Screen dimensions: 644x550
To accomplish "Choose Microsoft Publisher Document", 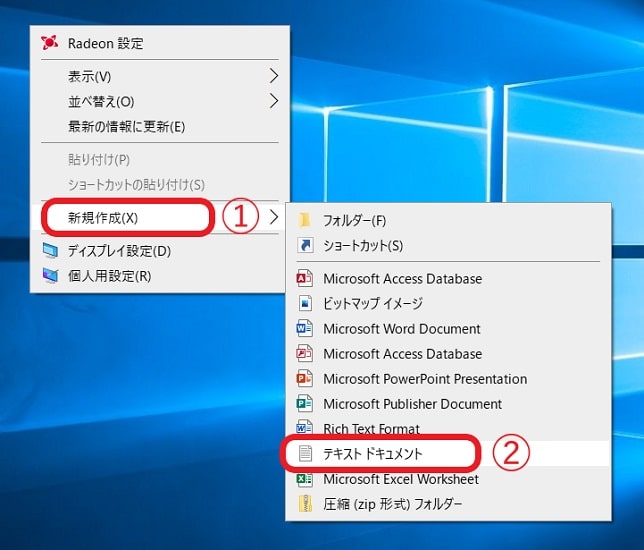I will point(448,404).
